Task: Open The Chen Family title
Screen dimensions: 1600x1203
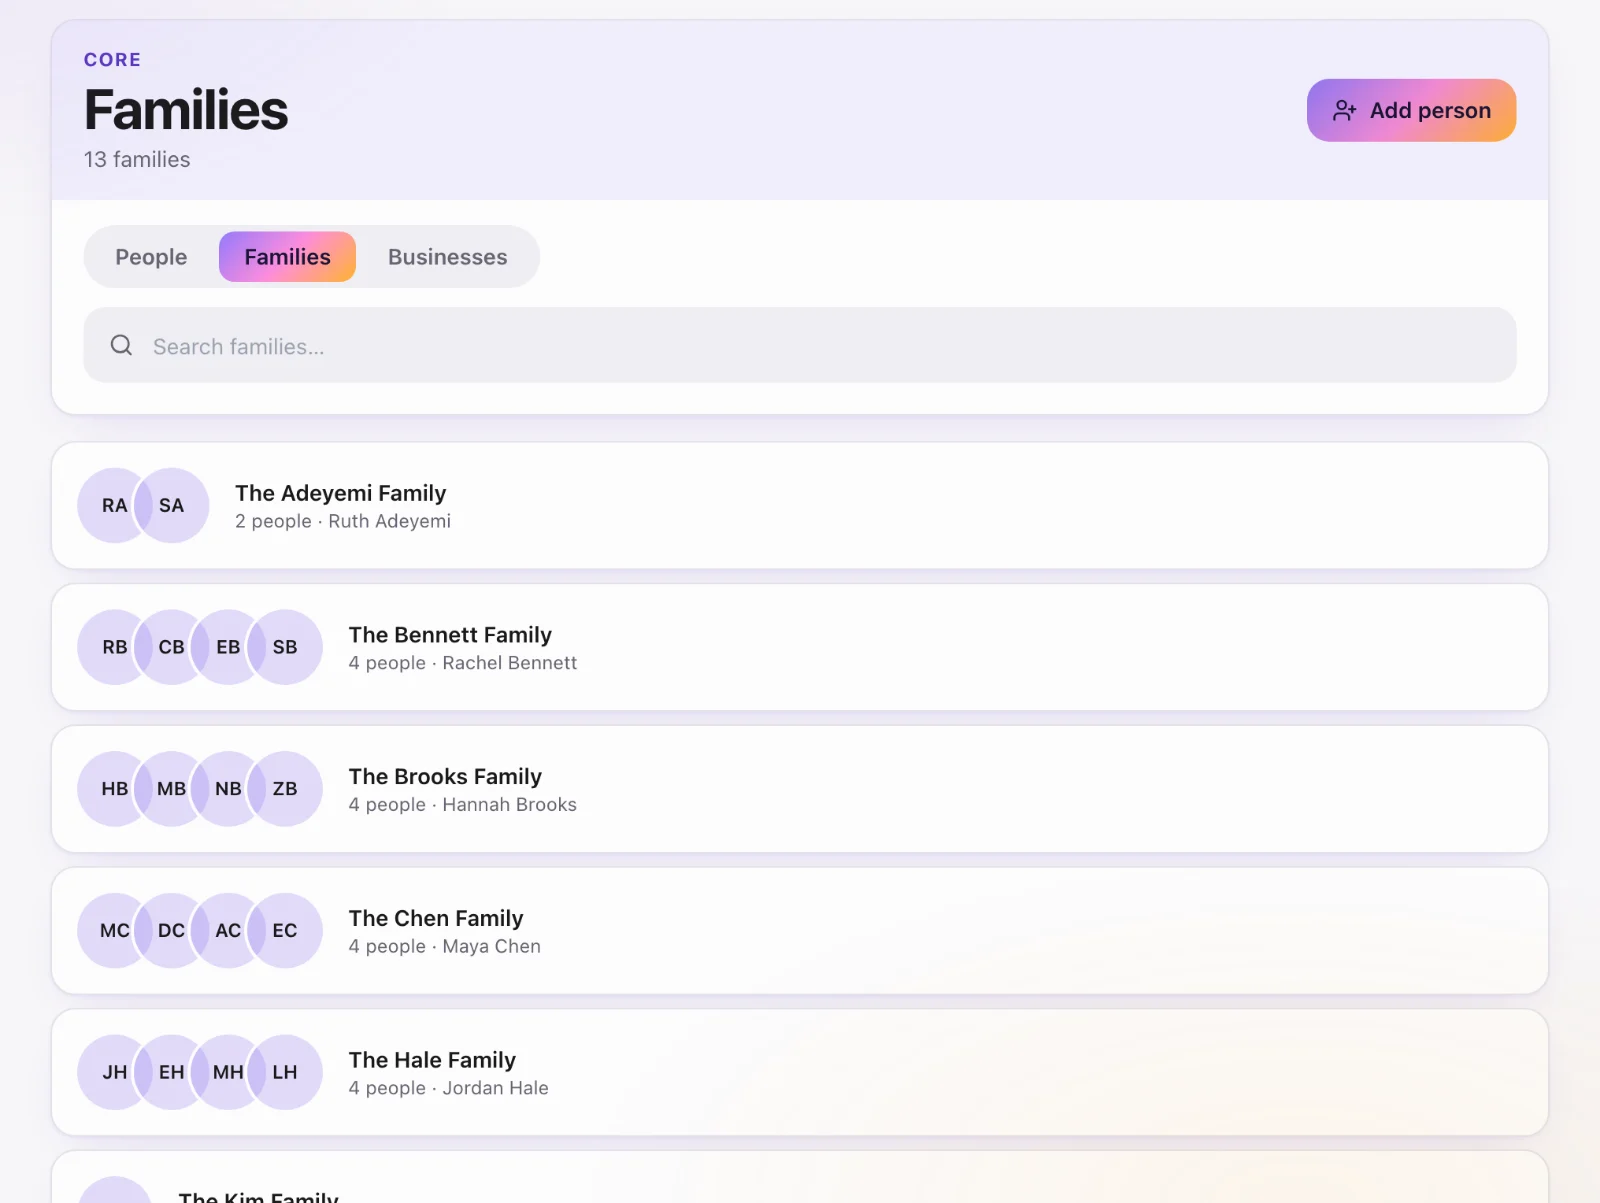Action: coord(436,918)
